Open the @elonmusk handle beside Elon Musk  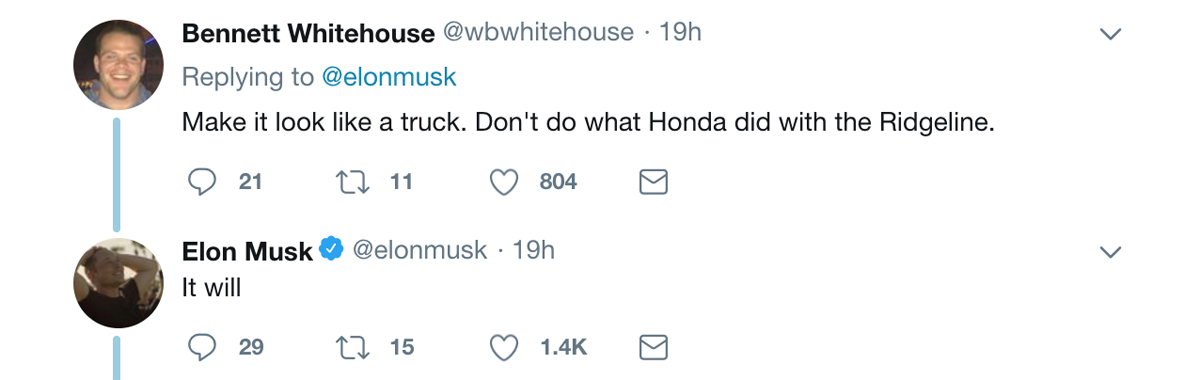[420, 250]
